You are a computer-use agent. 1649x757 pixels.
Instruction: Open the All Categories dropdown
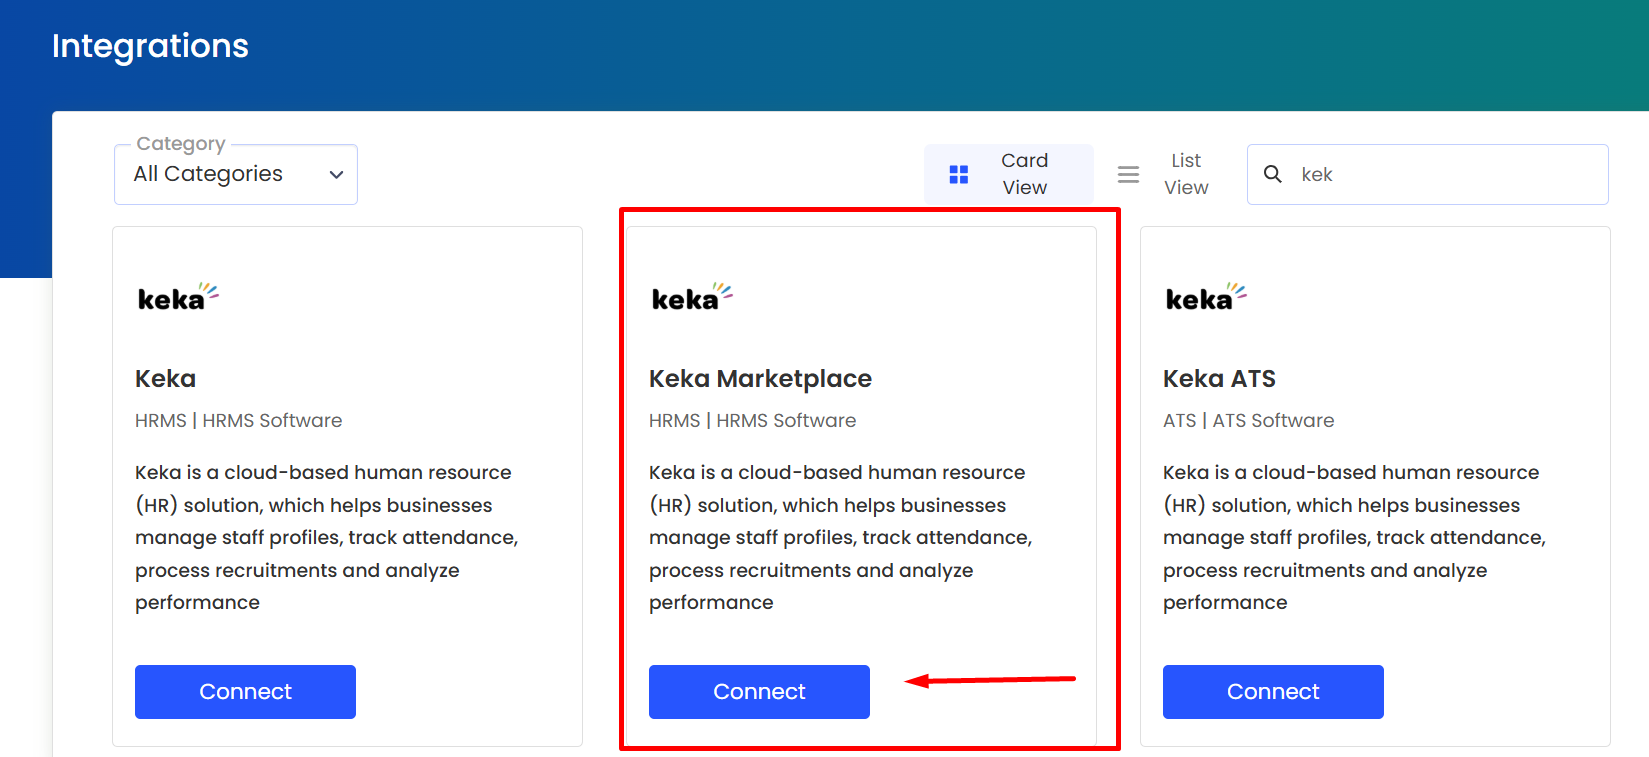point(235,175)
